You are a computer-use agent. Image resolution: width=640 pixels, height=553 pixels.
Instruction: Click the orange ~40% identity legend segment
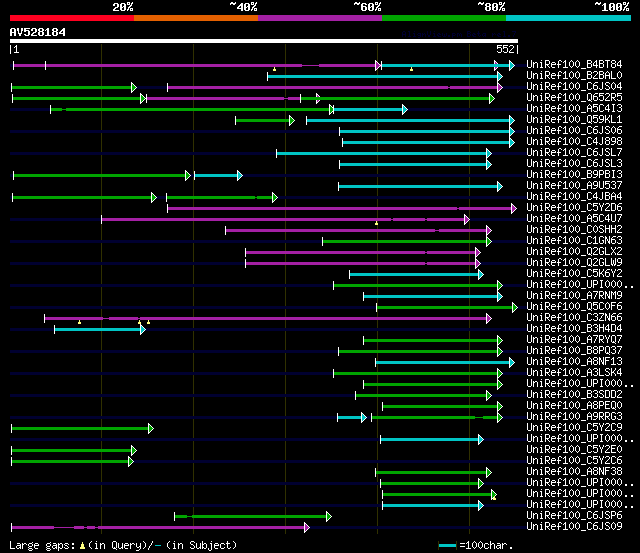[196, 18]
